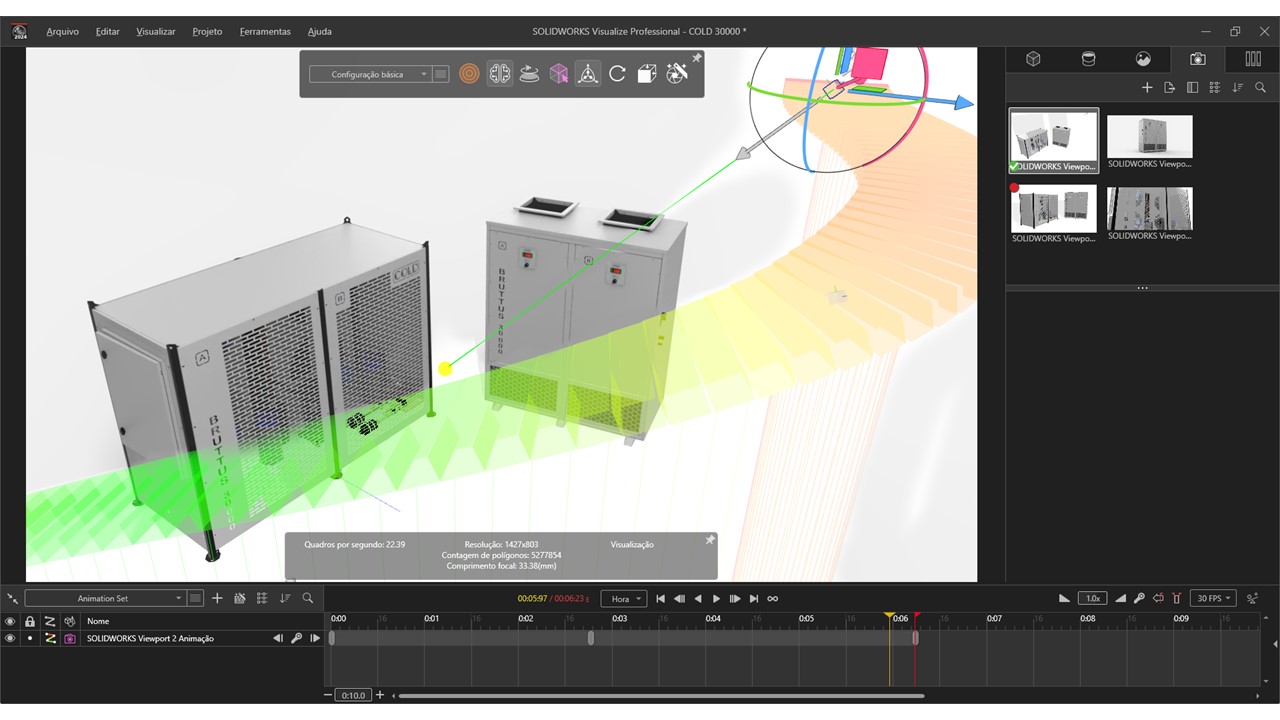
Task: Click the panel divider dots expander
Action: [1142, 288]
